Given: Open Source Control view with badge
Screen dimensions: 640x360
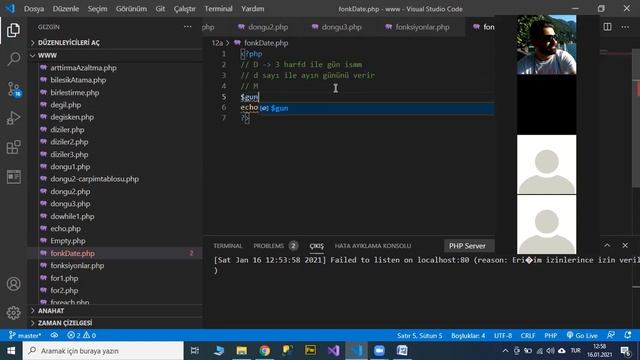Looking at the screenshot, I should [14, 89].
